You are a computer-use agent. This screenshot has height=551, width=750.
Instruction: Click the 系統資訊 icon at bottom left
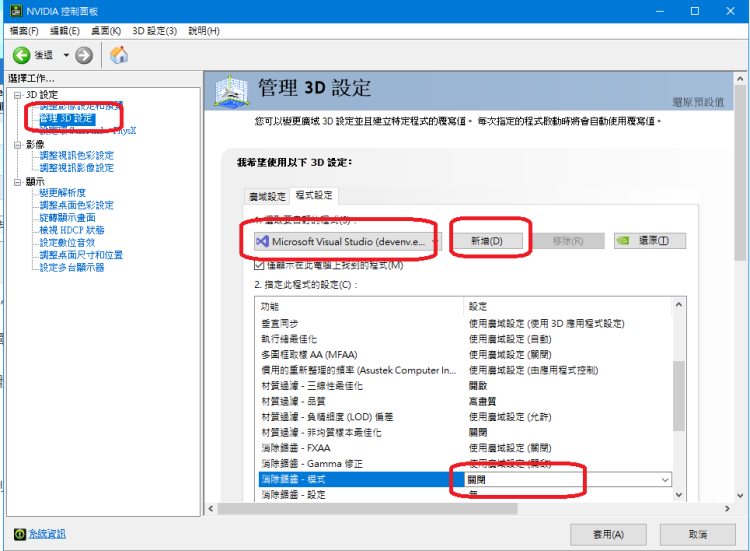[20, 534]
